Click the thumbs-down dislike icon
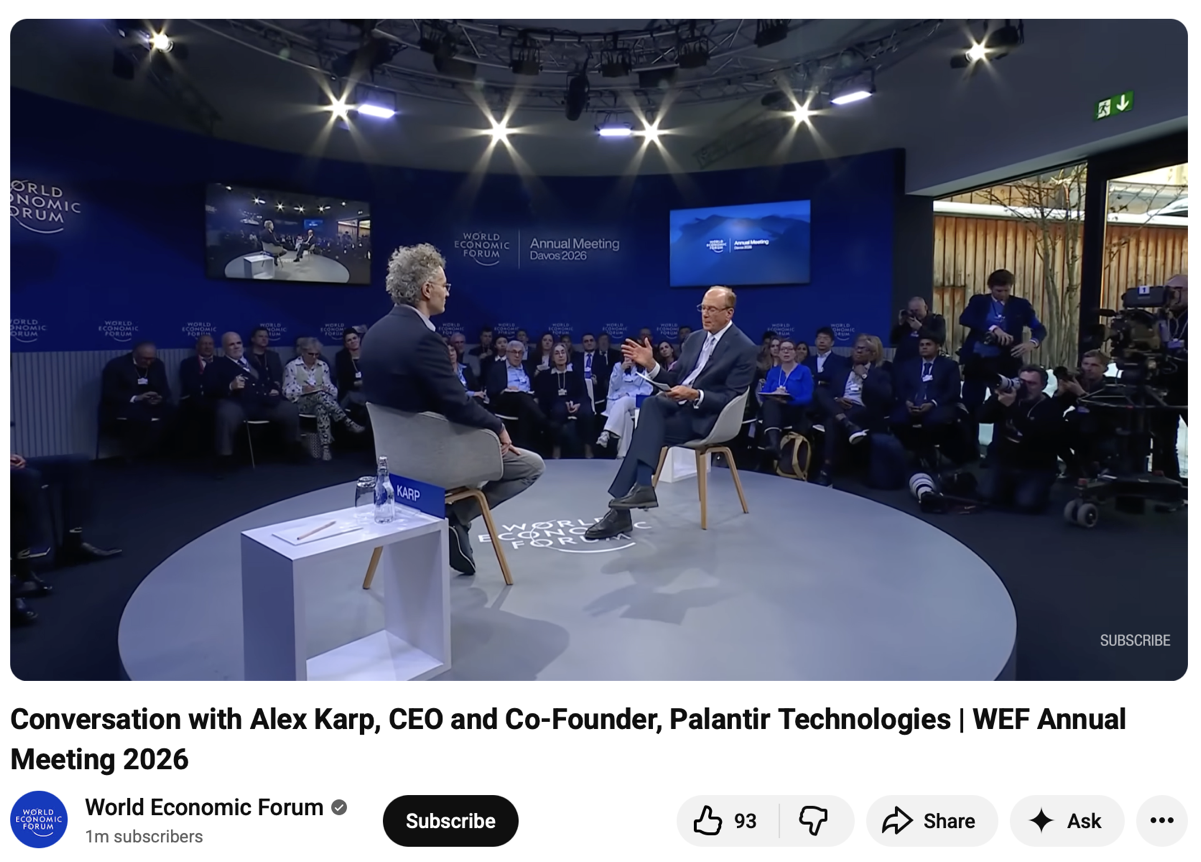Image resolution: width=1201 pixels, height=862 pixels. click(x=814, y=821)
